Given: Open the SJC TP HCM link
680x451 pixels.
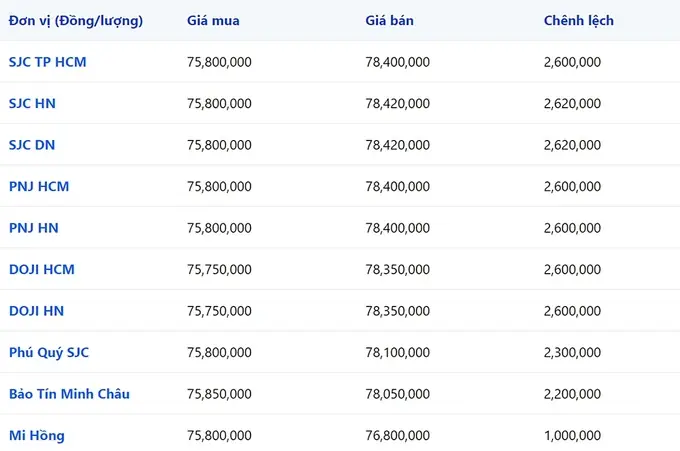Looking at the screenshot, I should pos(47,62).
